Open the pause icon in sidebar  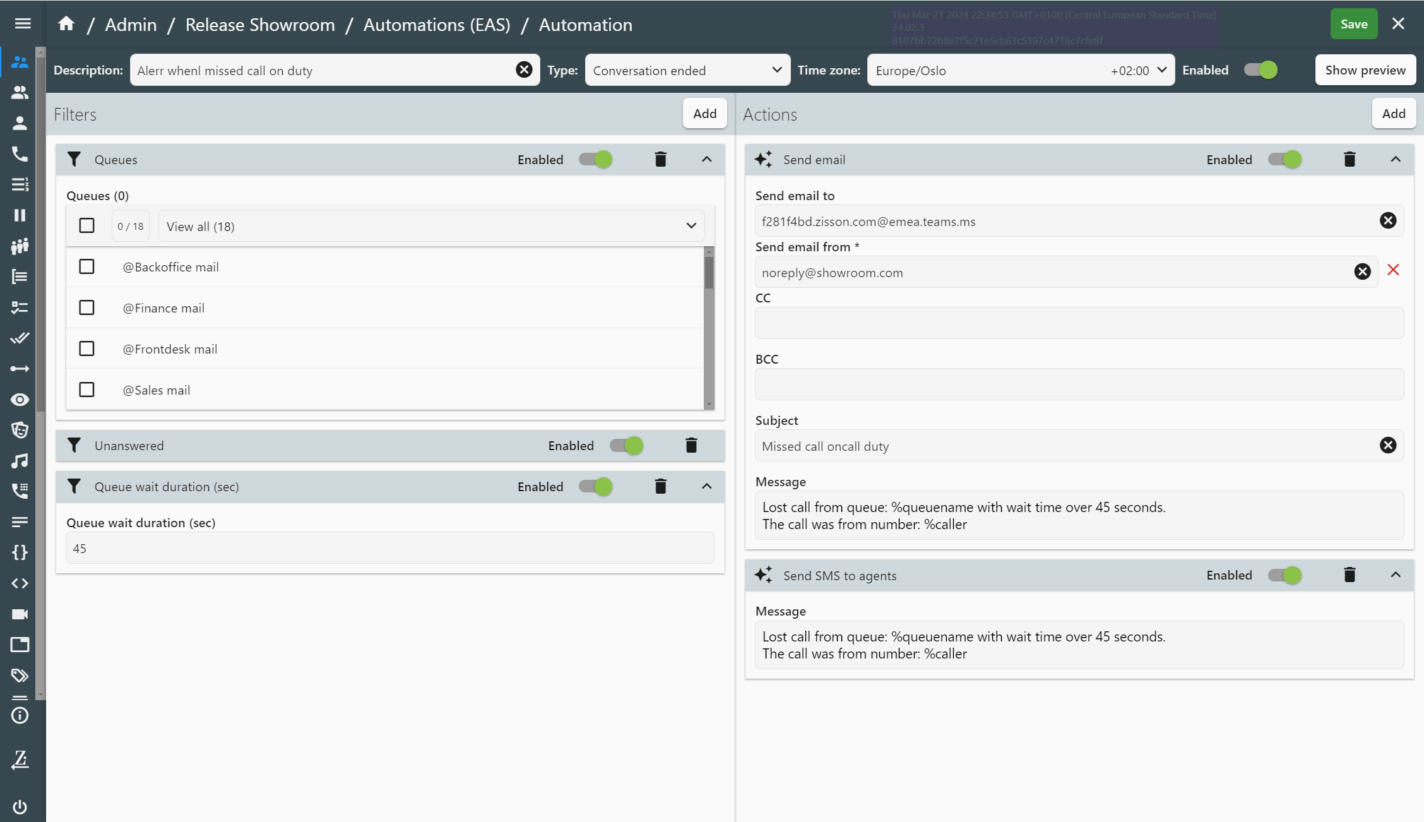[x=19, y=215]
